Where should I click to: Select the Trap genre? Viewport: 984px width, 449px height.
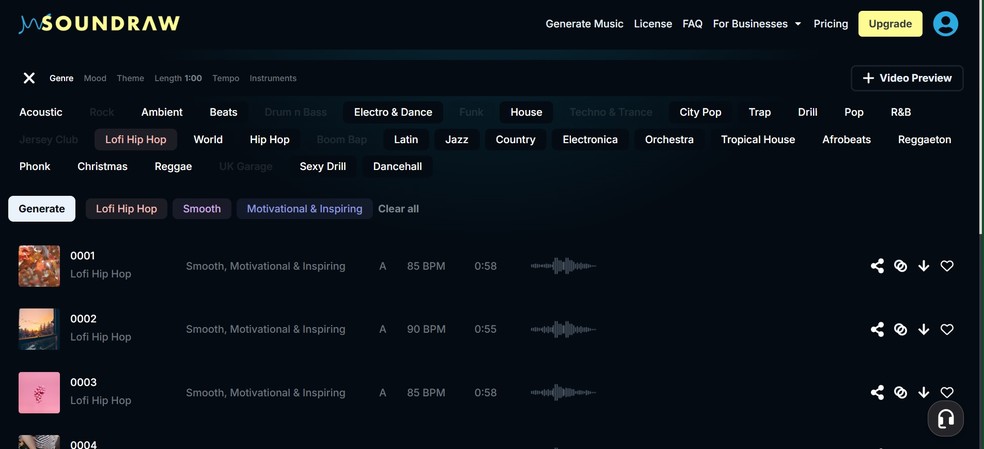click(x=759, y=112)
